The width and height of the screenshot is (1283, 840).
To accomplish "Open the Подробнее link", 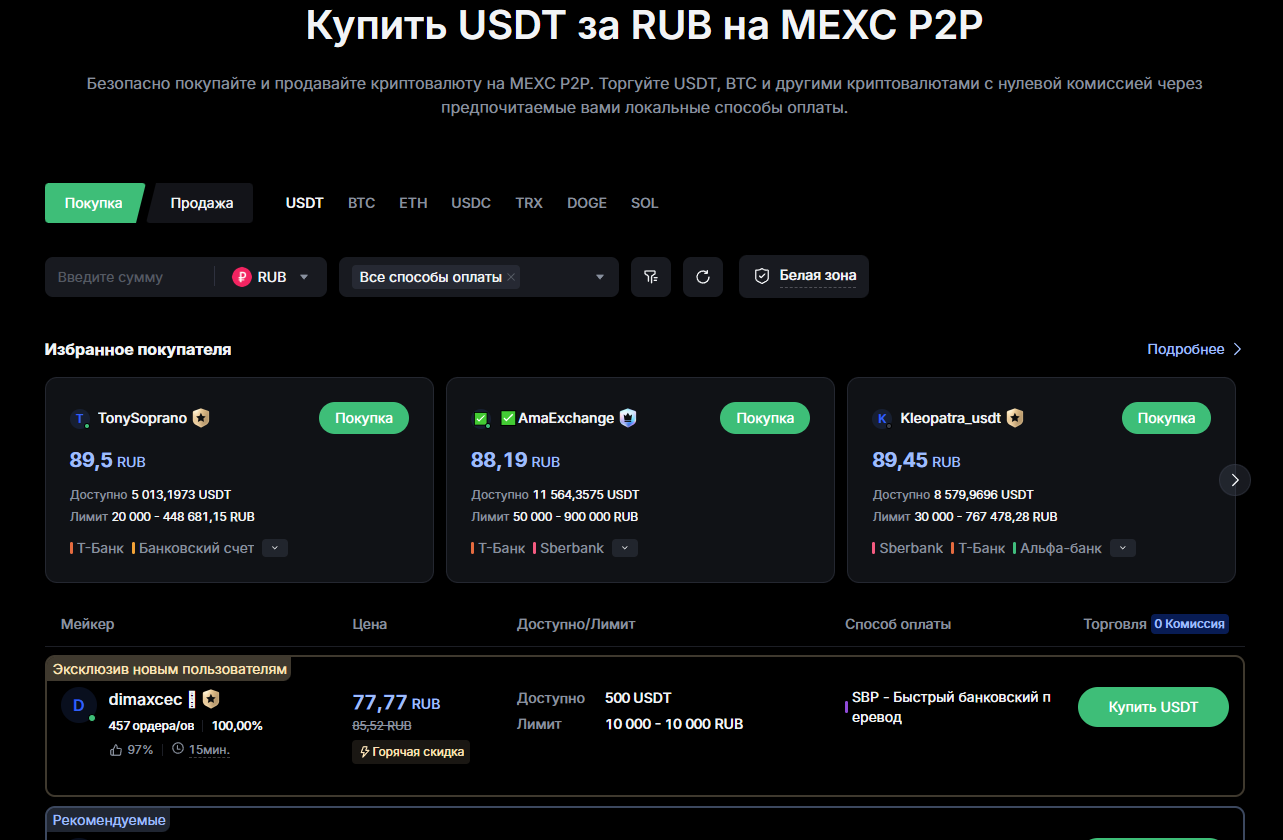I will 1194,349.
